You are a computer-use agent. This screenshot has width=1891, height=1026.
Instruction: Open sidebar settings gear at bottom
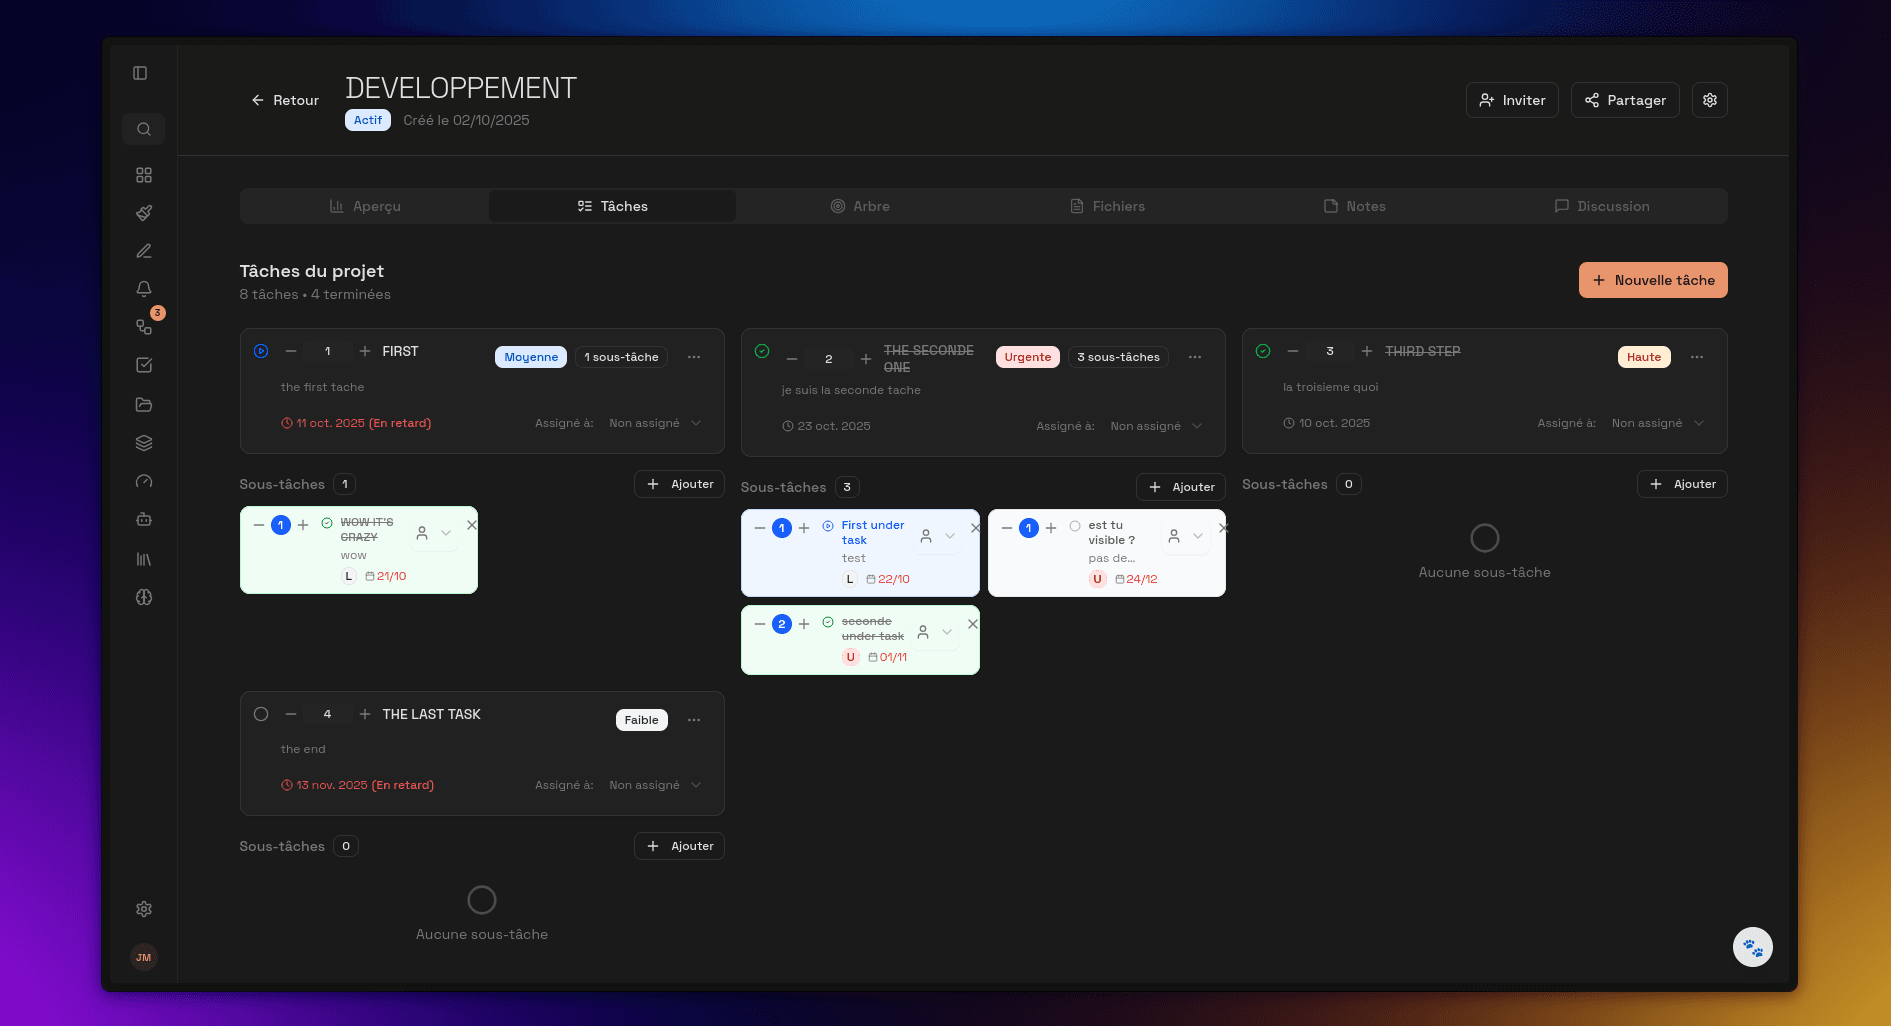(144, 909)
